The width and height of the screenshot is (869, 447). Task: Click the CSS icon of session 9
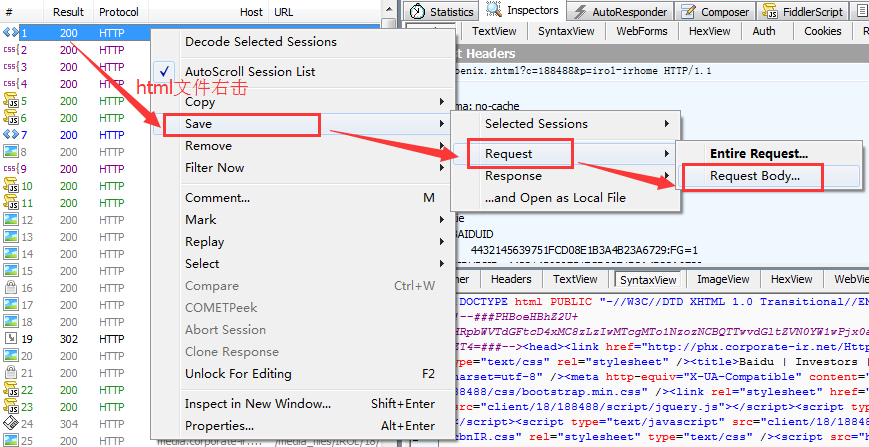coord(11,169)
